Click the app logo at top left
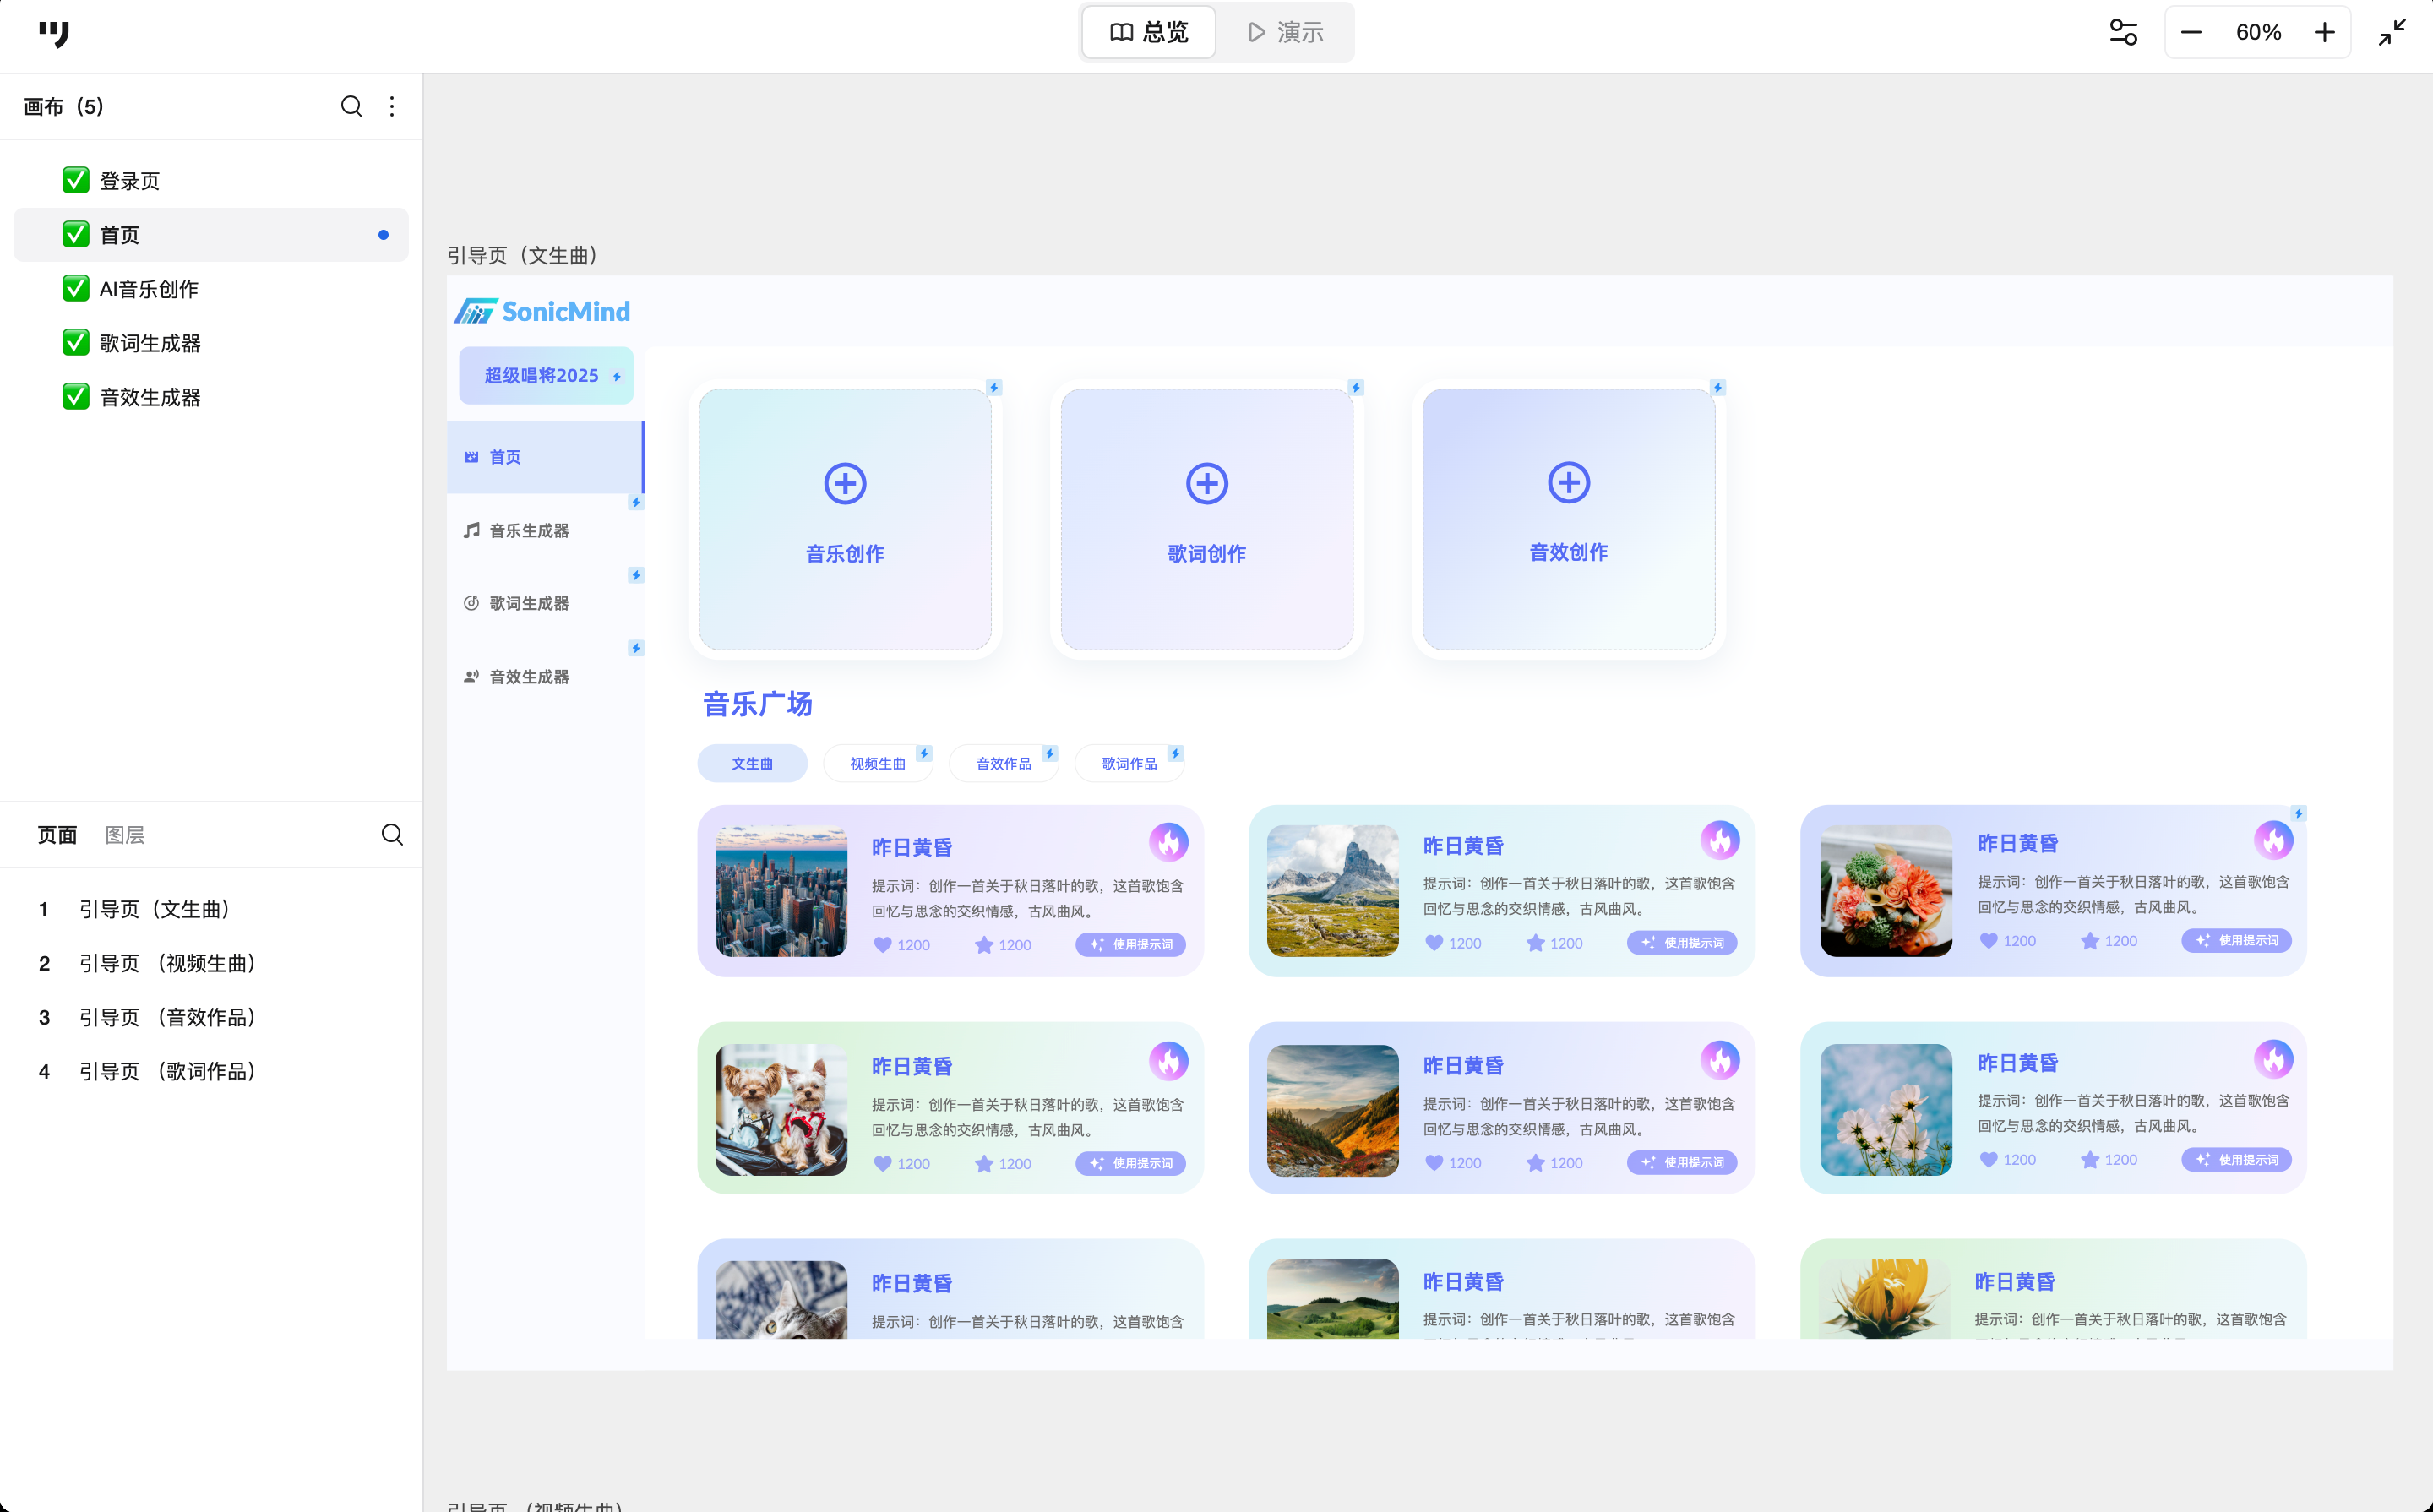 click(x=54, y=33)
